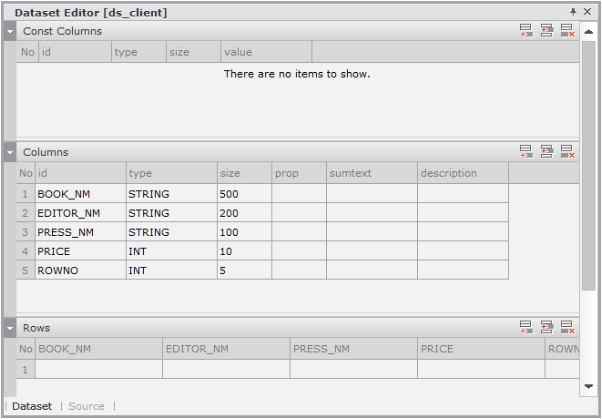Switch to the Source tab
602x419 pixels.
(86, 406)
